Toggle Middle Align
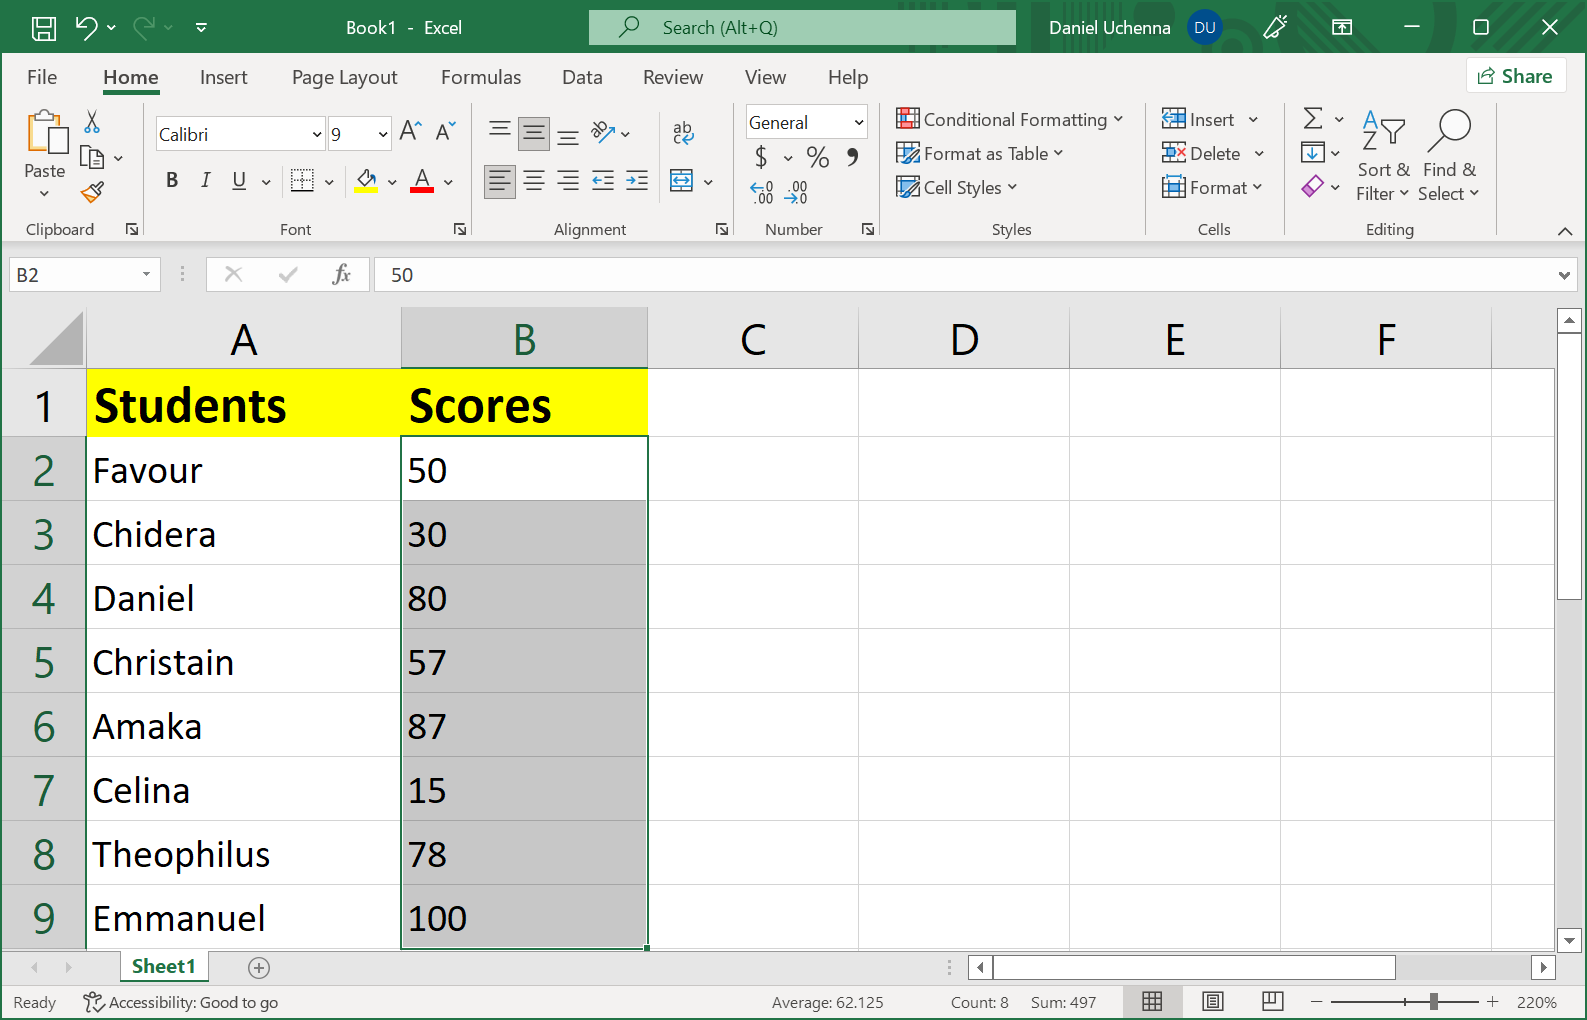 [534, 132]
